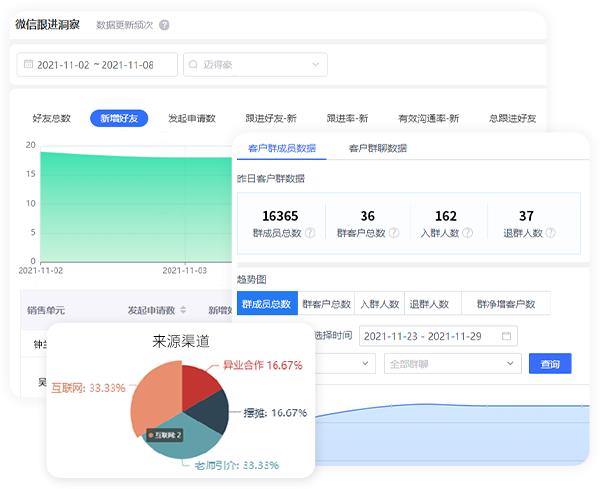
Task: Select the 群成员总数 trend button
Action: (x=267, y=303)
